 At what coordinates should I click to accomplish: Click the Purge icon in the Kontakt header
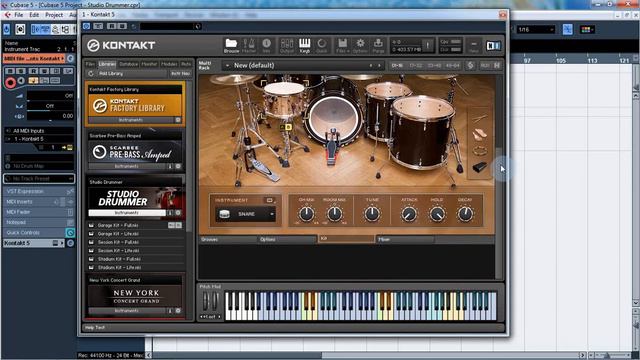point(378,45)
